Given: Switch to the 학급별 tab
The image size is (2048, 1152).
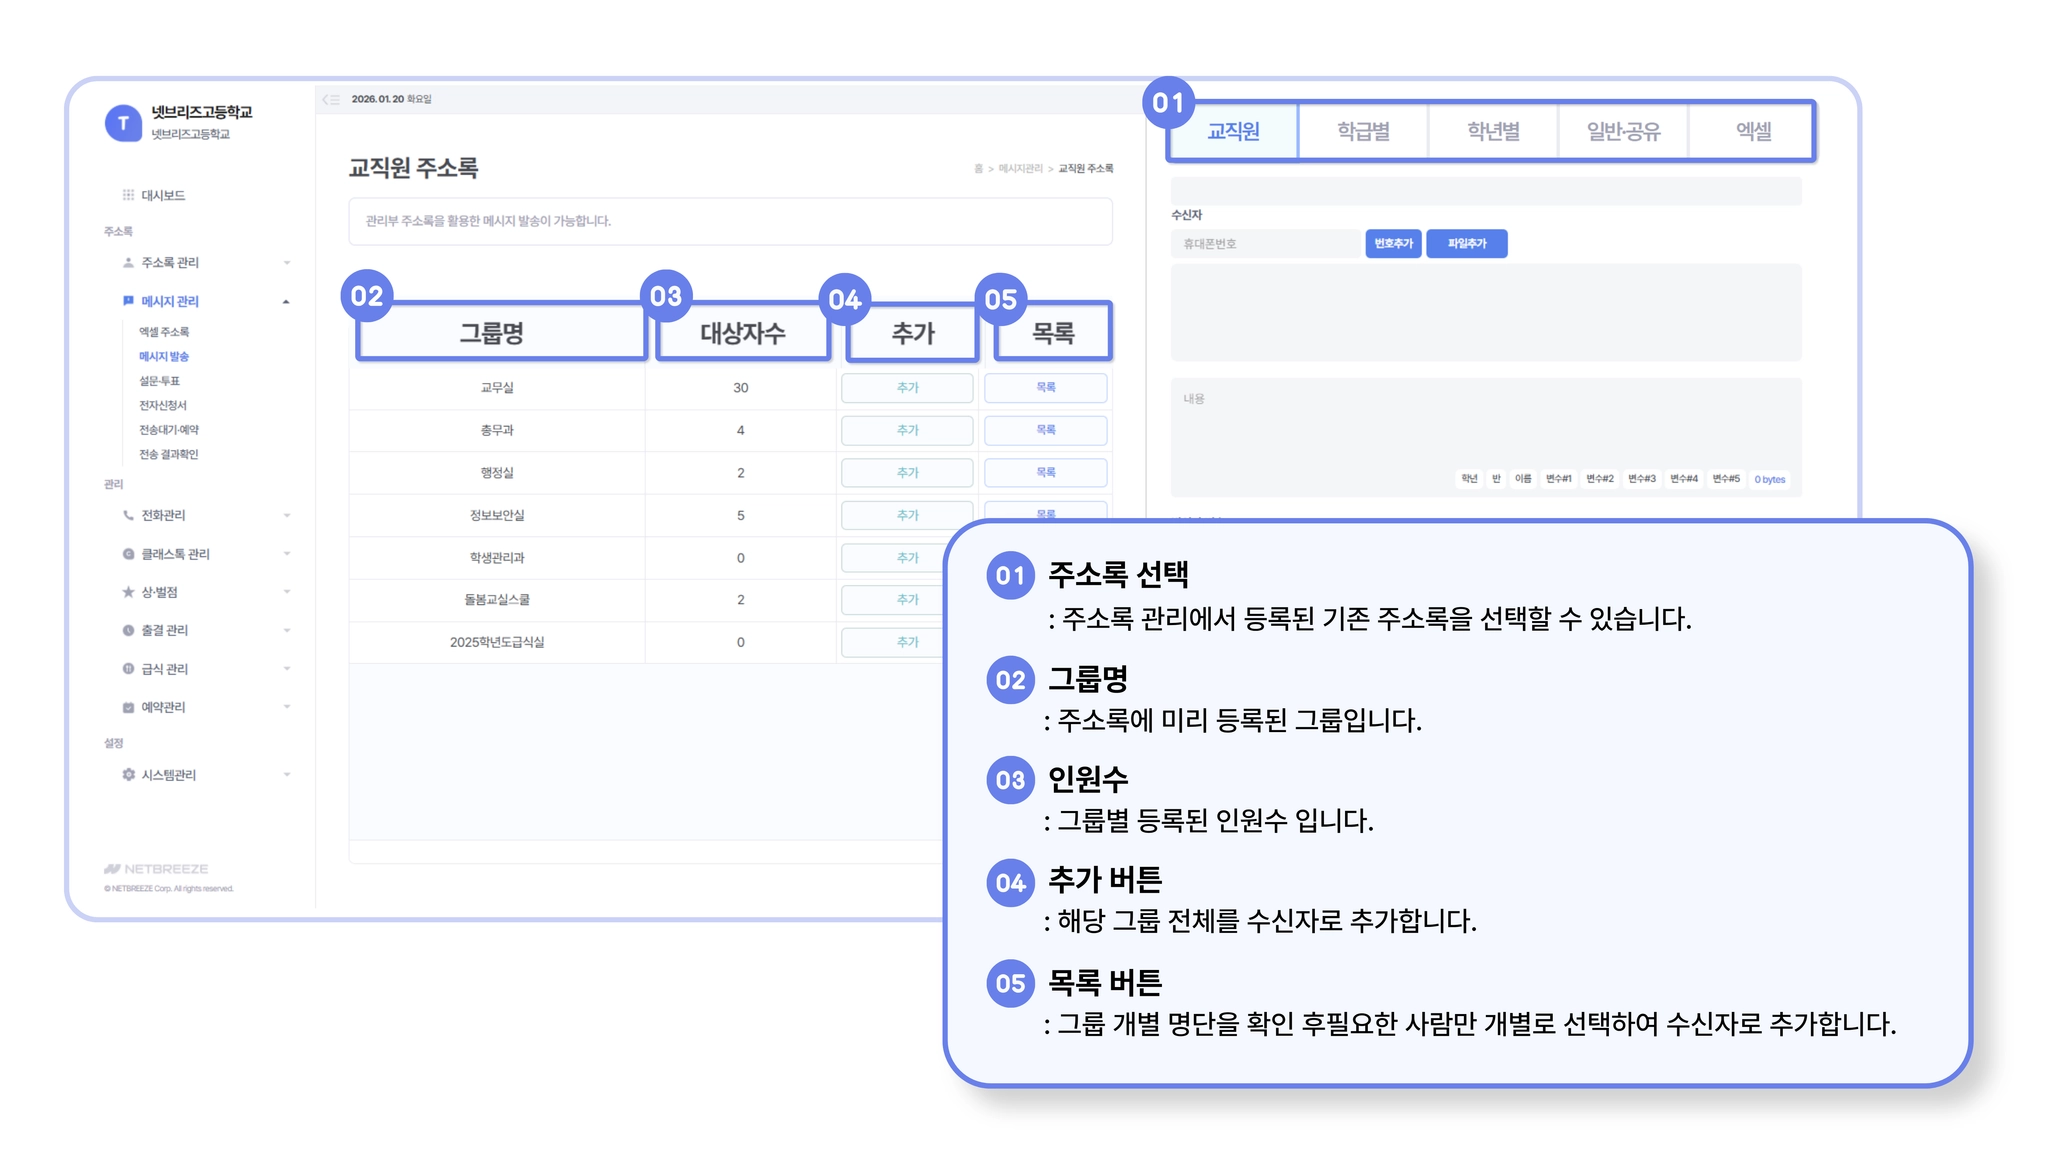Looking at the screenshot, I should [1363, 131].
